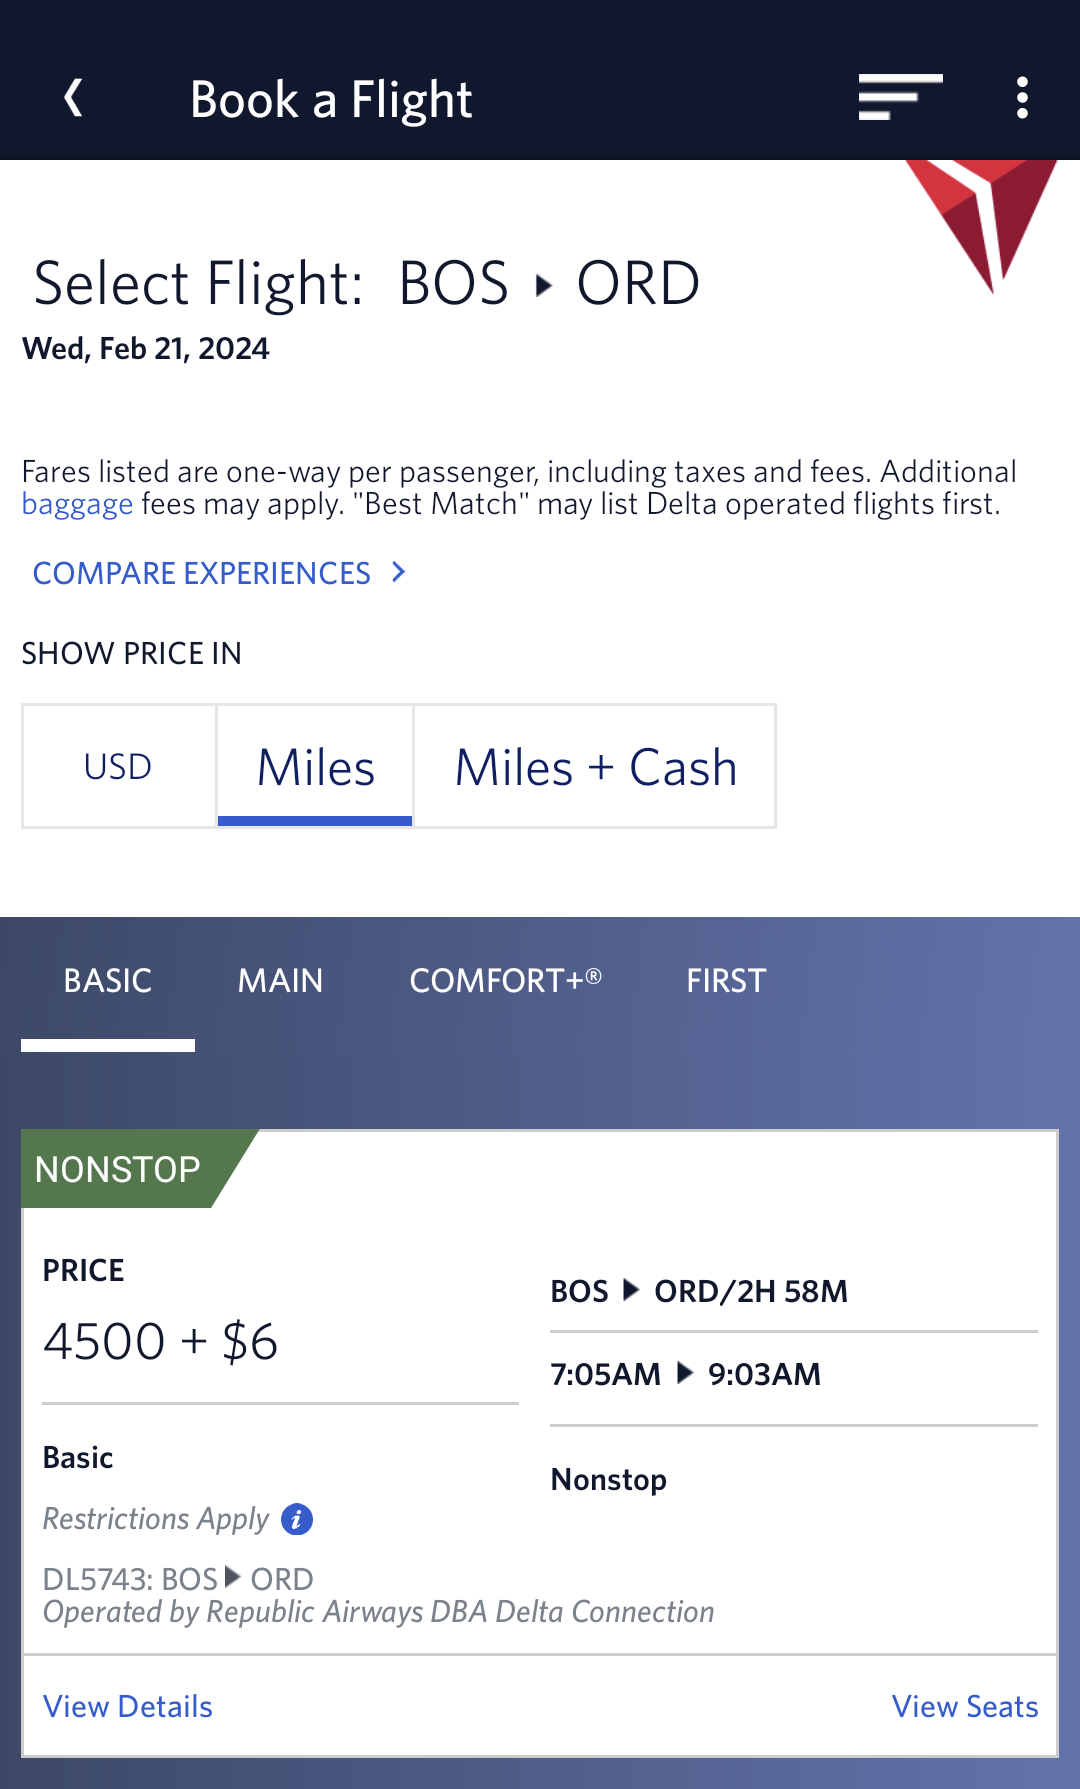The image size is (1080, 1789).
Task: Switch to the Main fare tab
Action: (280, 981)
